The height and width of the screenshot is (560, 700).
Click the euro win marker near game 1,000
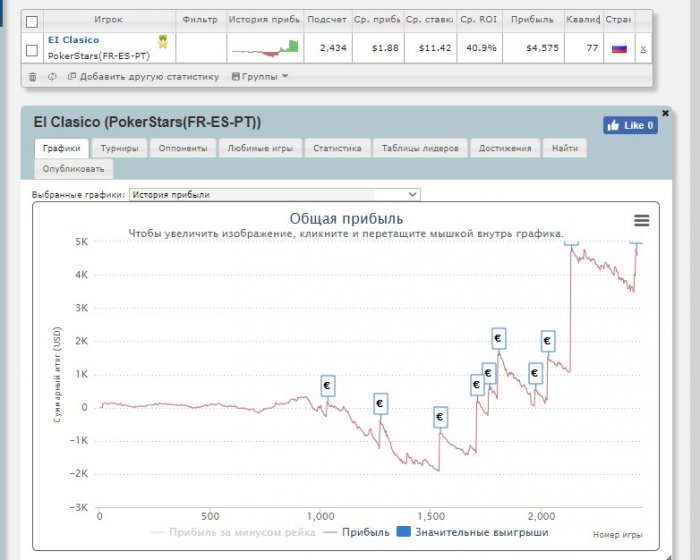(x=328, y=386)
